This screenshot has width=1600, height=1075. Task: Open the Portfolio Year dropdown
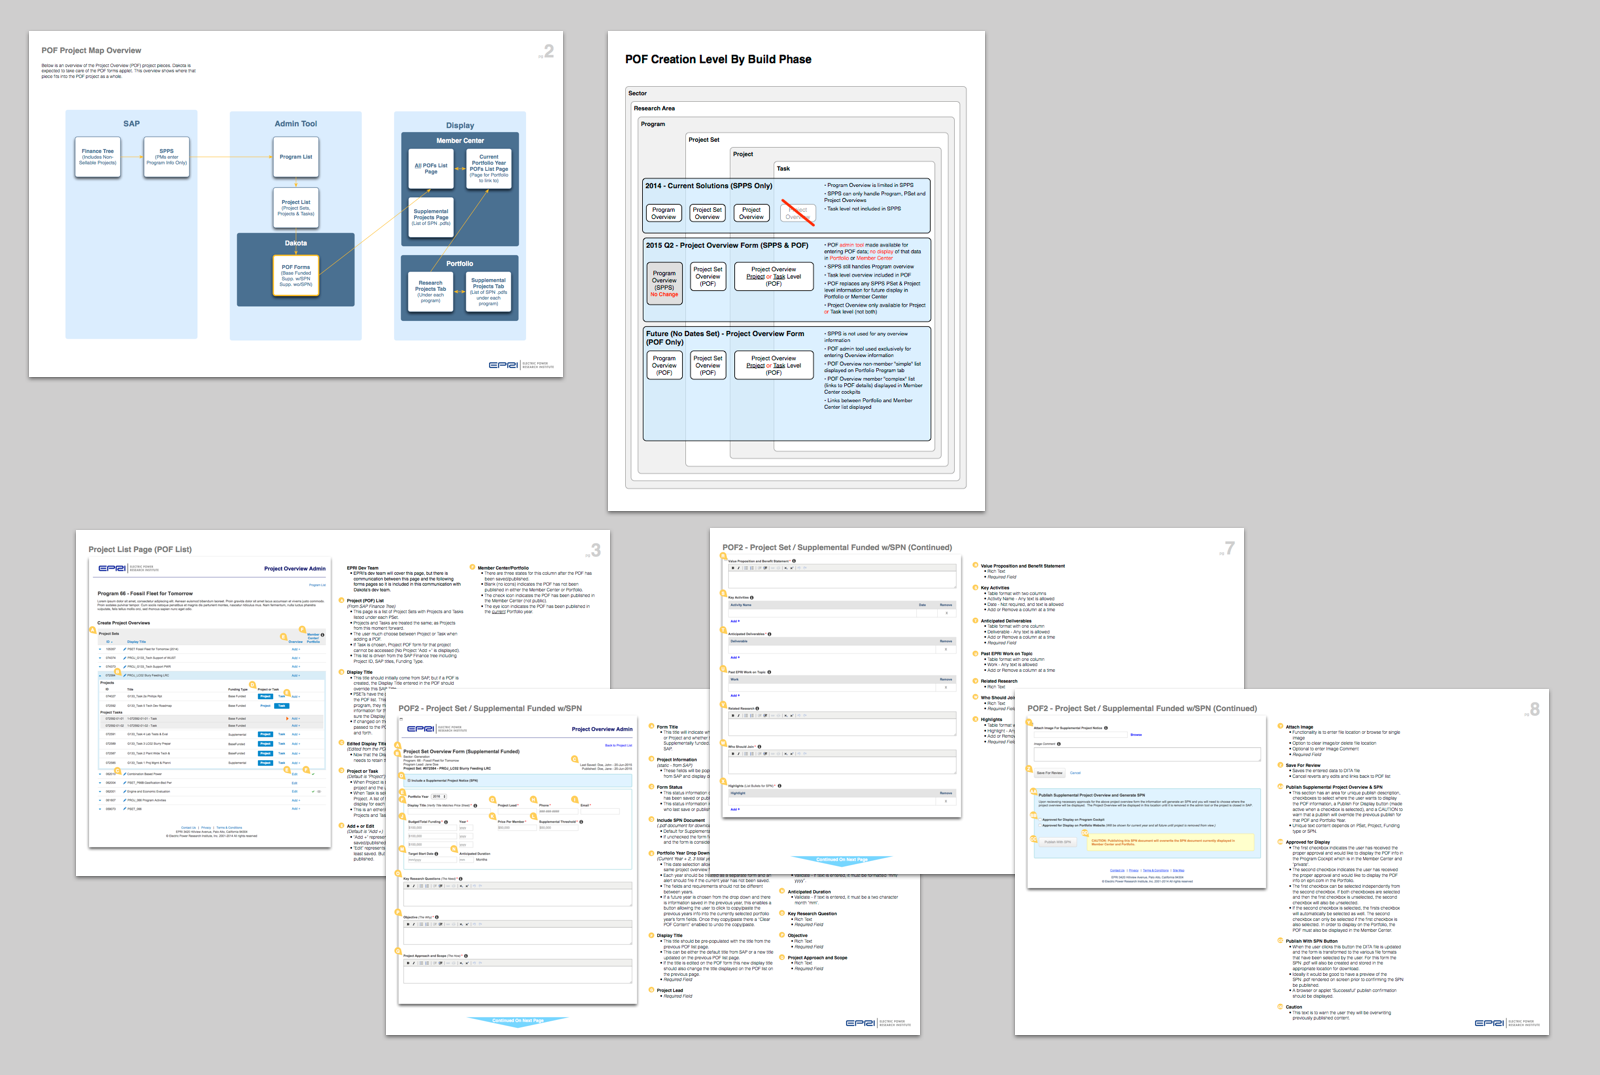pyautogui.click(x=438, y=796)
